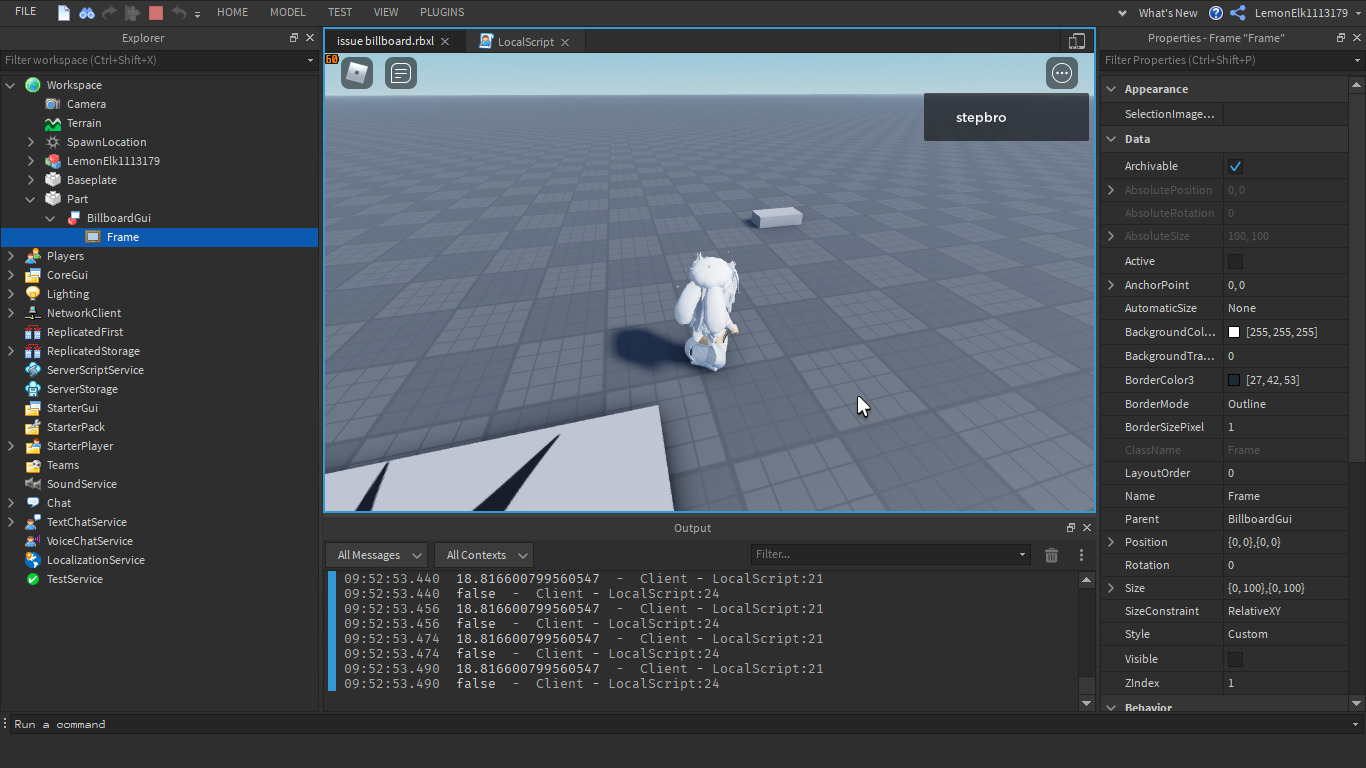1366x768 pixels.
Task: Open the FILE menu
Action: click(24, 12)
